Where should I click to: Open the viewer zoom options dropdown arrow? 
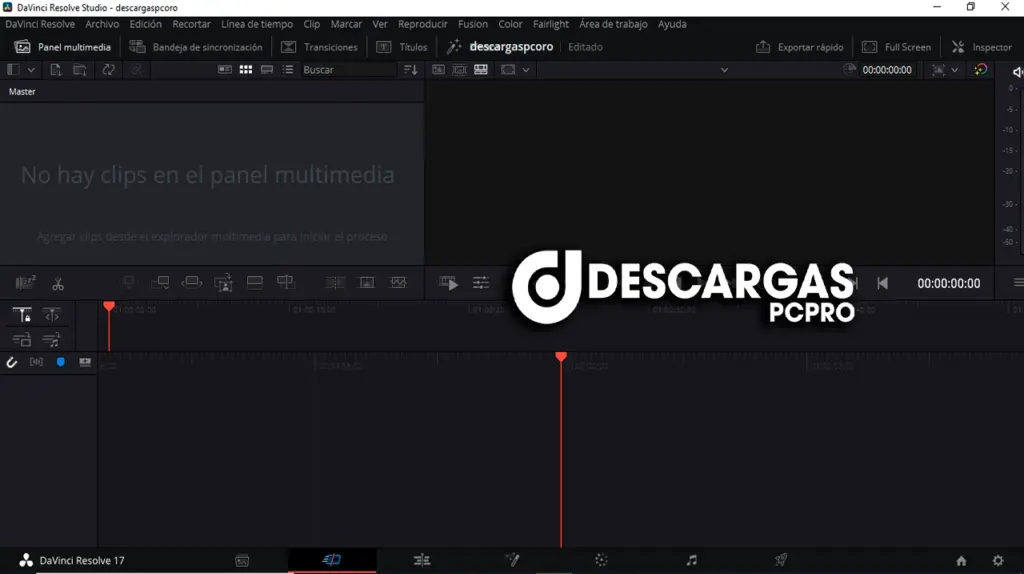click(954, 70)
